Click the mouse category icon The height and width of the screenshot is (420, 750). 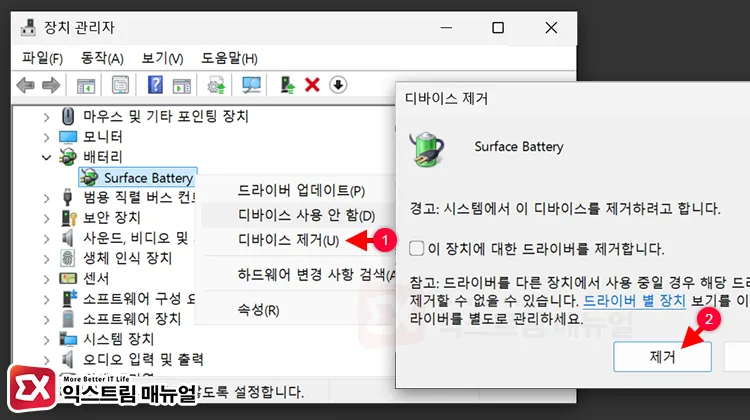coord(68,116)
